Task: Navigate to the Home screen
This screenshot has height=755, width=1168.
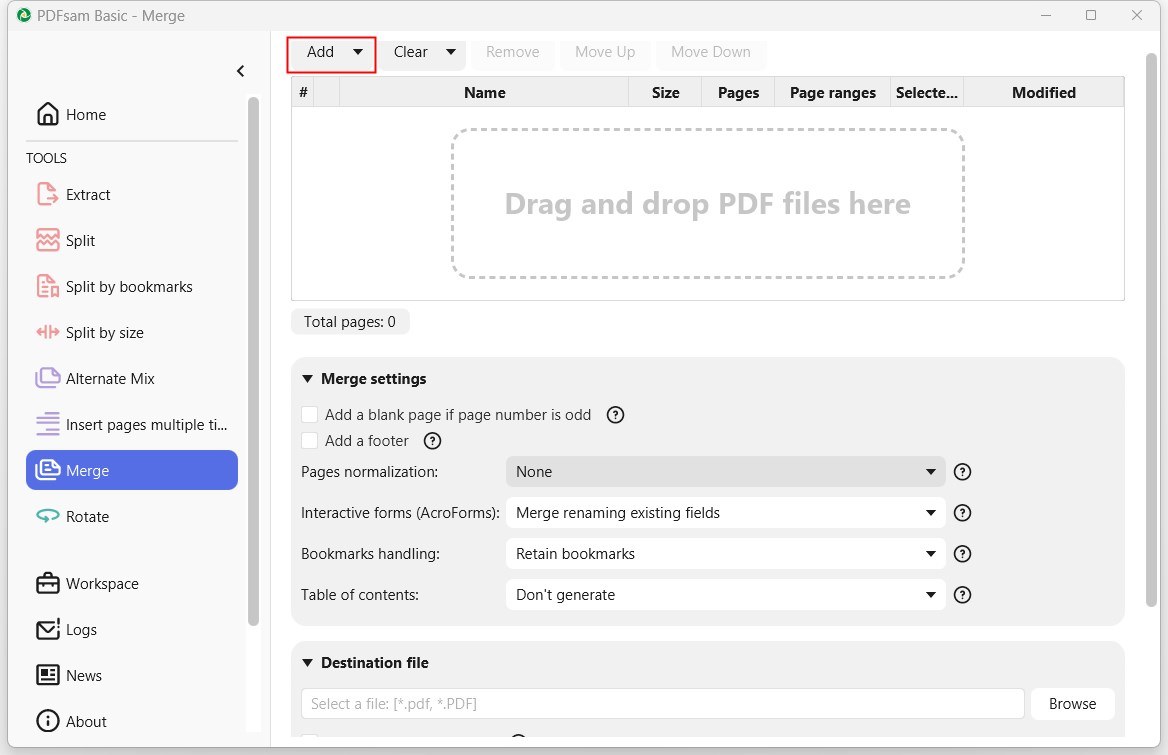Action: (x=85, y=114)
